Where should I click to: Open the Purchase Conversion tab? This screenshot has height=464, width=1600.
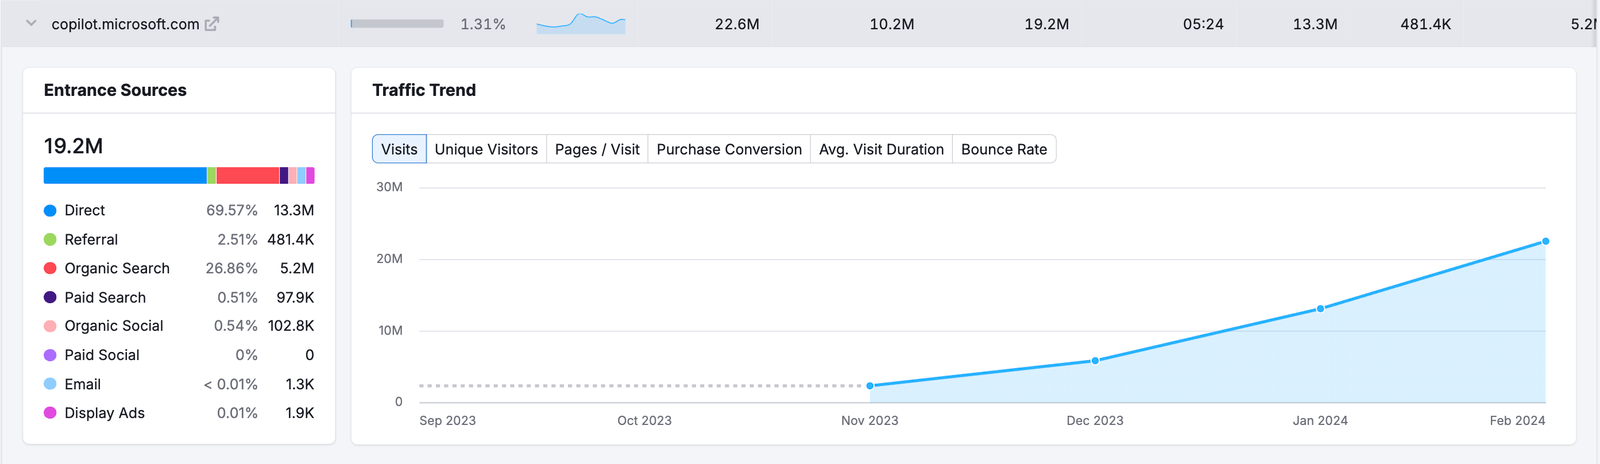(729, 149)
